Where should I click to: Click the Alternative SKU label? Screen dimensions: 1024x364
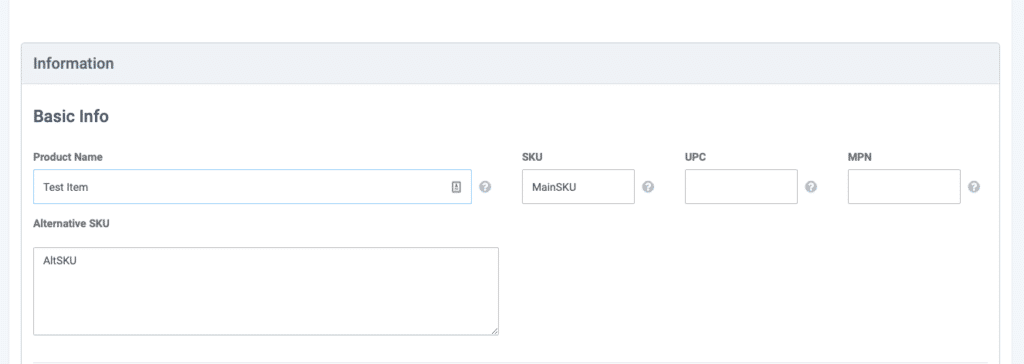click(71, 223)
